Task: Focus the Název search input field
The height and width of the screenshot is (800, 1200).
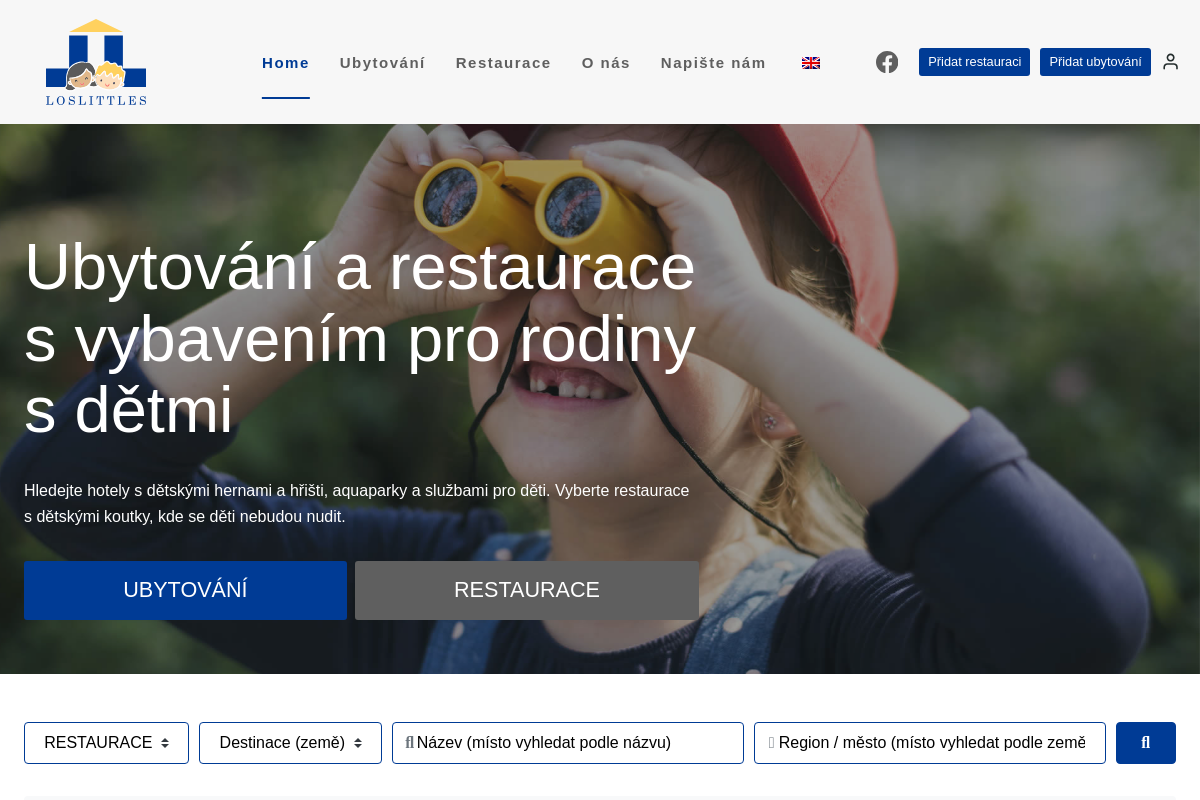Action: [x=568, y=743]
